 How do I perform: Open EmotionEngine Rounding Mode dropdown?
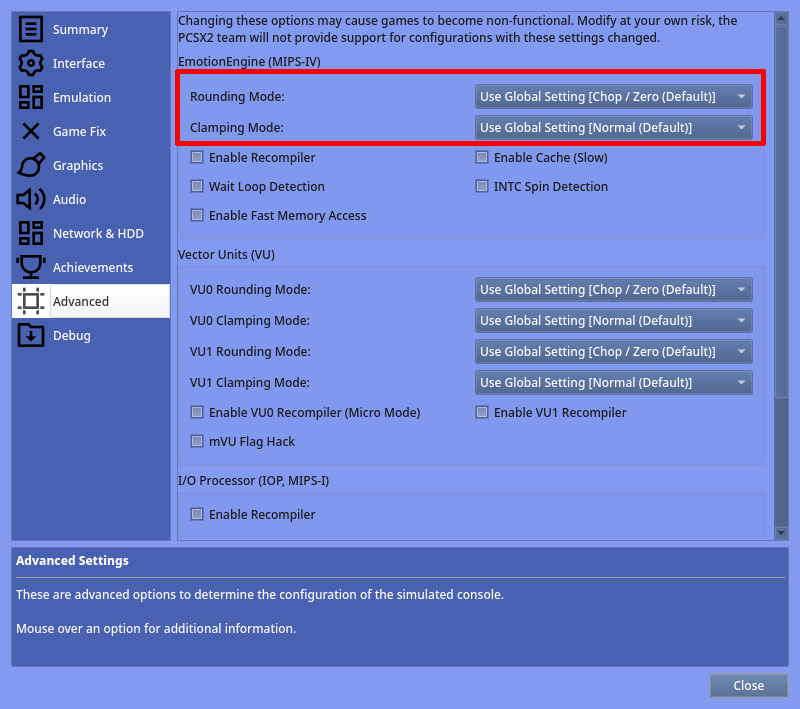pyautogui.click(x=613, y=97)
